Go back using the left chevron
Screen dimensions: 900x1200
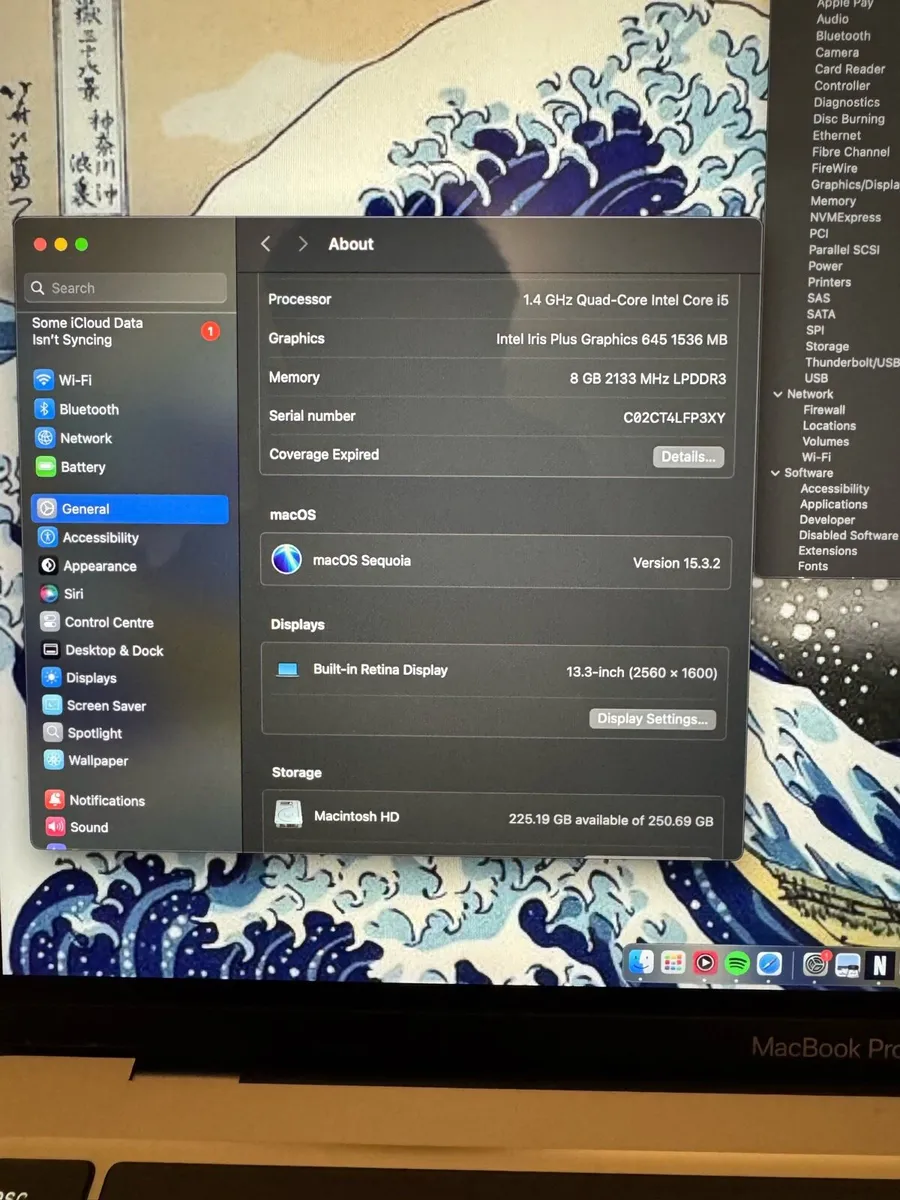coord(266,244)
